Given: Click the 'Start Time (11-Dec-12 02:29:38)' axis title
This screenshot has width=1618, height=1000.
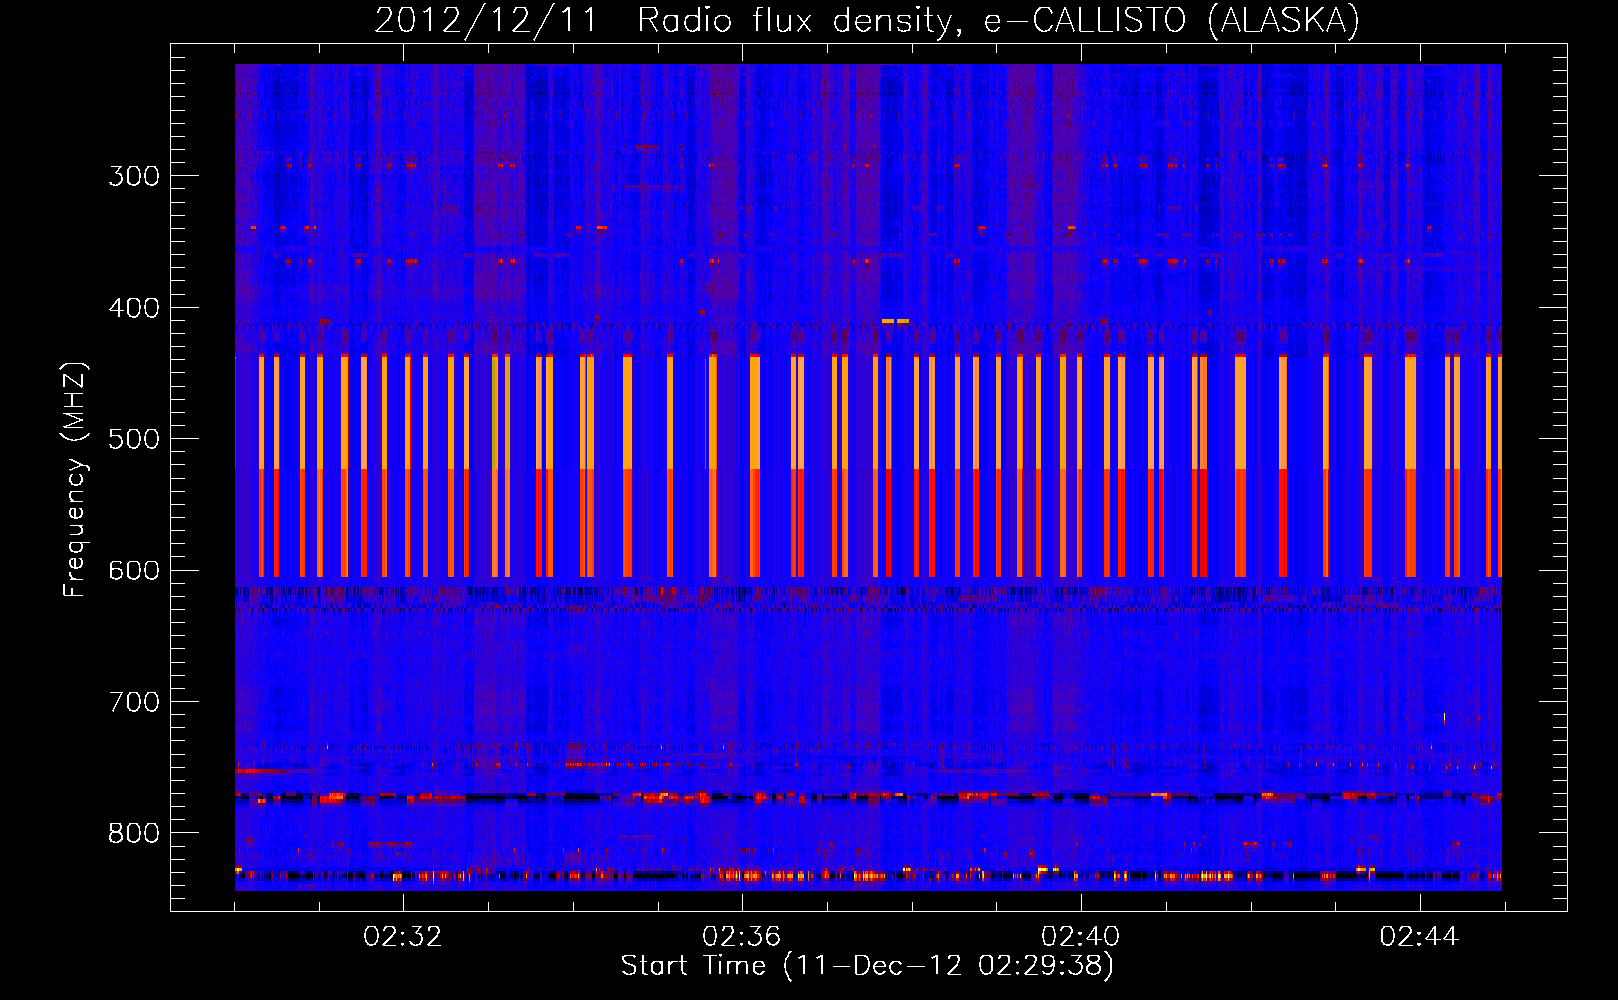Looking at the screenshot, I should pos(867,966).
